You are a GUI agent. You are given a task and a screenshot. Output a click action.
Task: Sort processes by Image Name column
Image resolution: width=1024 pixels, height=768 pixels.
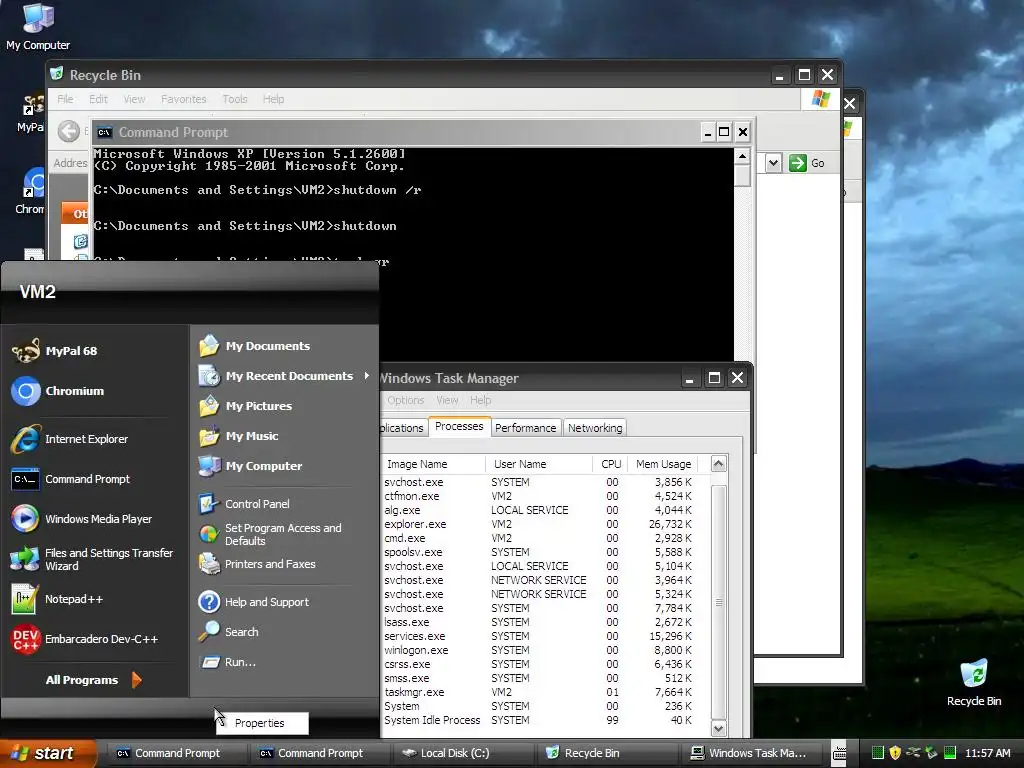434,464
